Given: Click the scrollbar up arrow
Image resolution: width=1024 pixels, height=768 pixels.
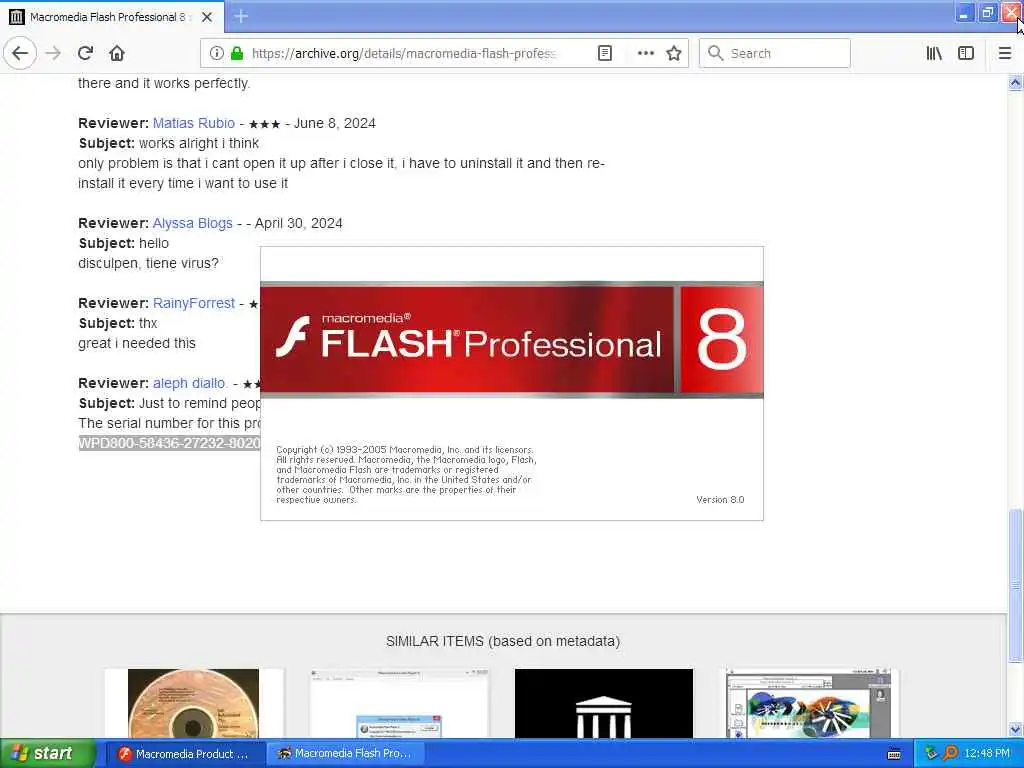Looking at the screenshot, I should (x=1015, y=82).
